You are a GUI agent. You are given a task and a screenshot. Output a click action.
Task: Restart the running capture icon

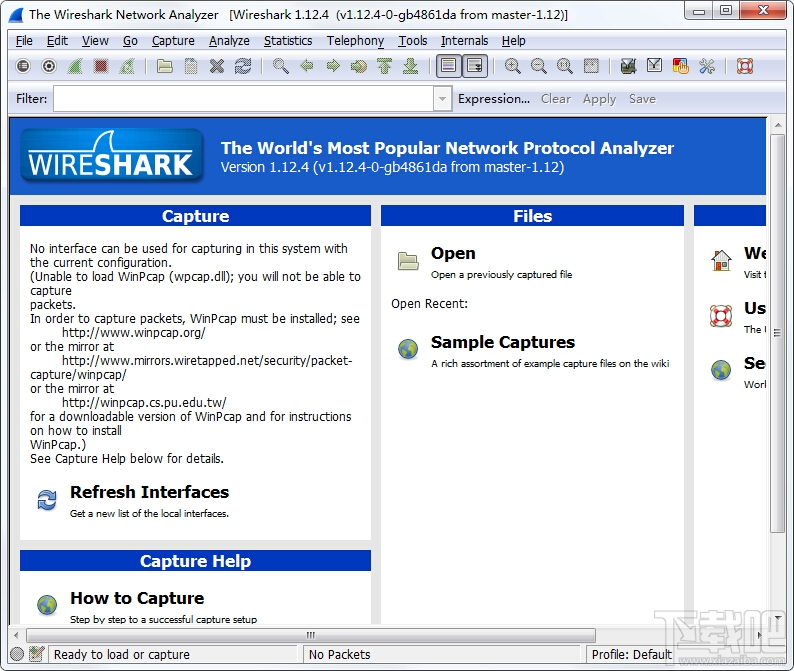tap(127, 66)
